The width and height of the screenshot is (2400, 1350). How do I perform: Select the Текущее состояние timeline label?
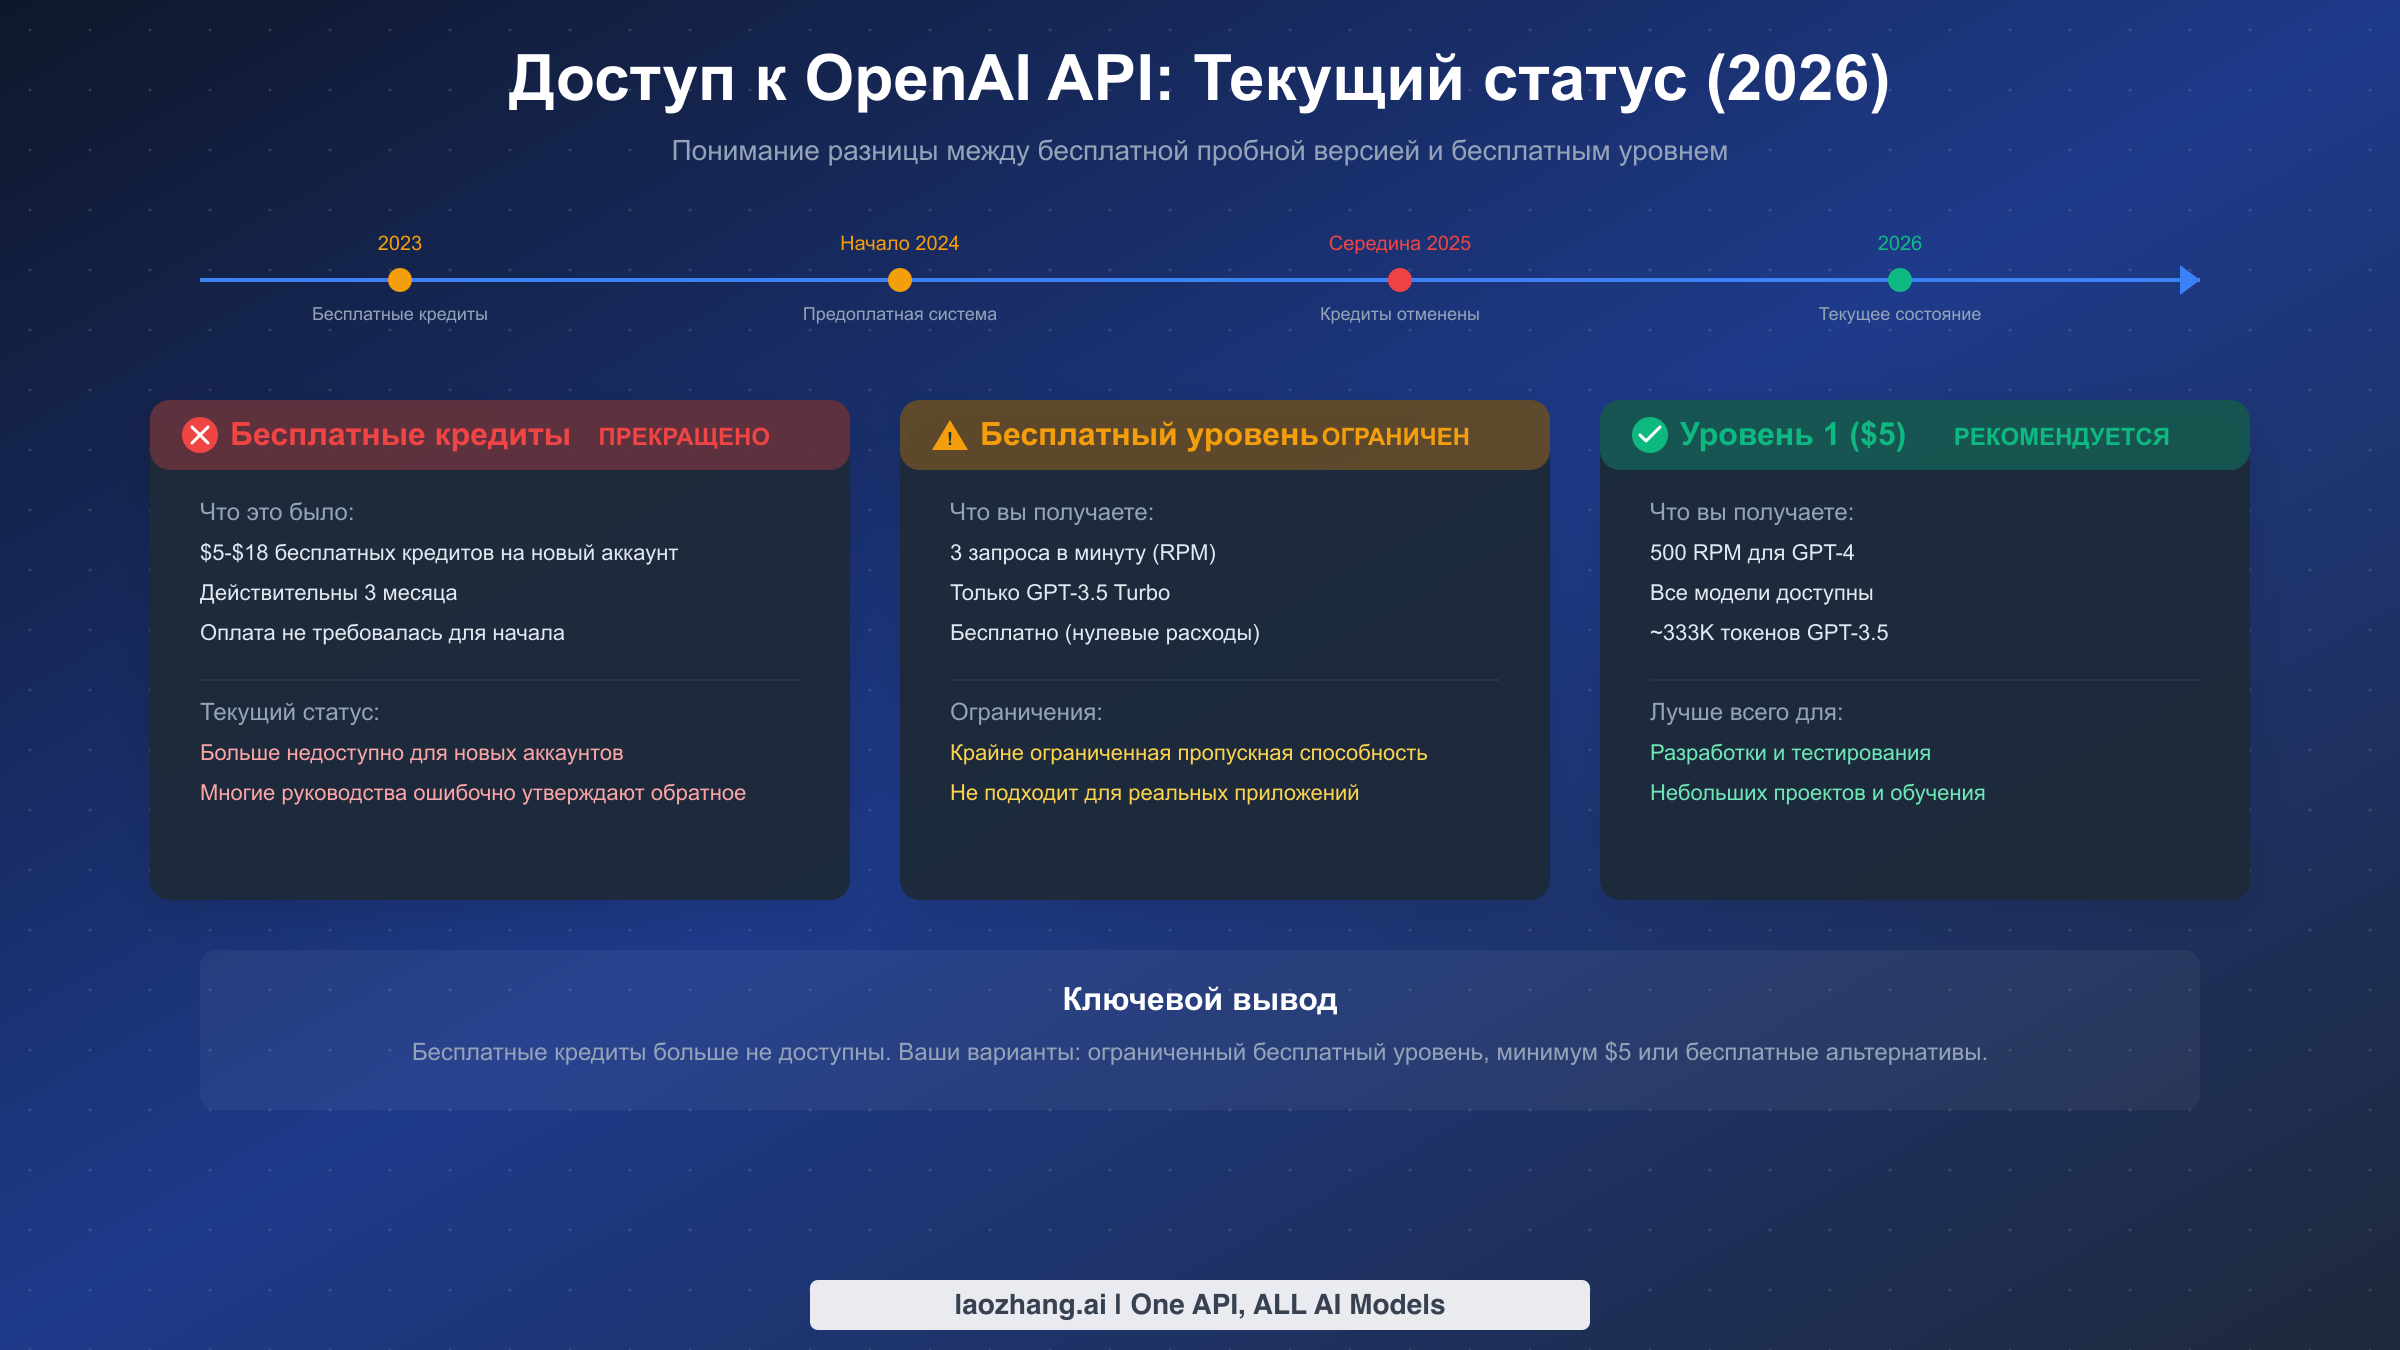(x=1899, y=313)
